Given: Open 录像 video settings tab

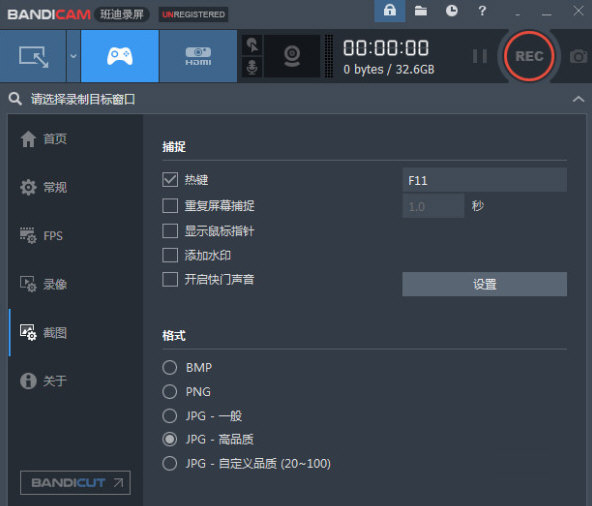Looking at the screenshot, I should [x=44, y=284].
